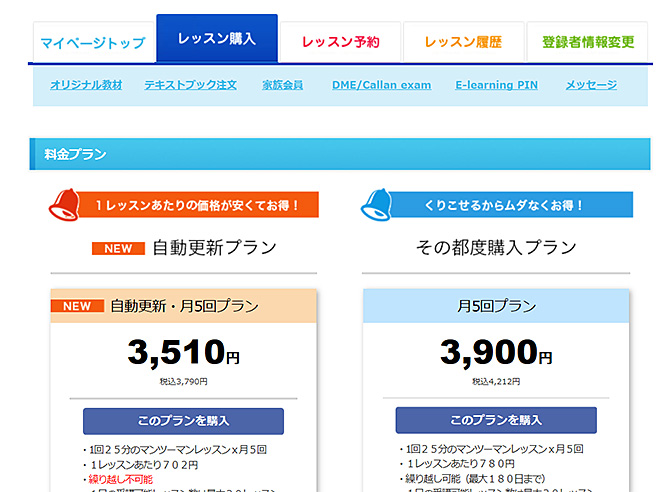Purchase the 3,900円 月5回プラン
The height and width of the screenshot is (492, 660).
(496, 420)
